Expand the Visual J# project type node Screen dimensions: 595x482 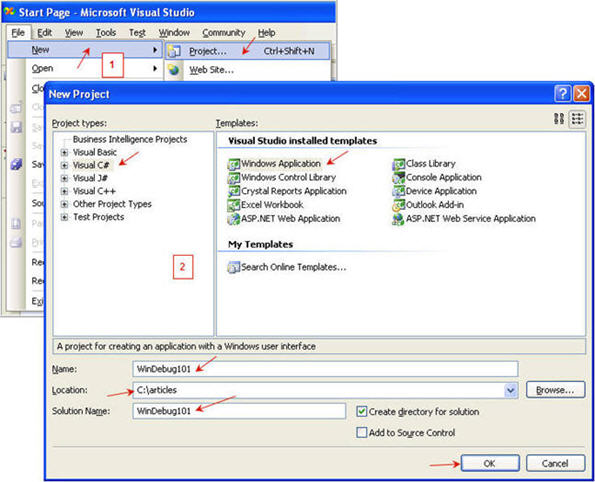pos(65,178)
